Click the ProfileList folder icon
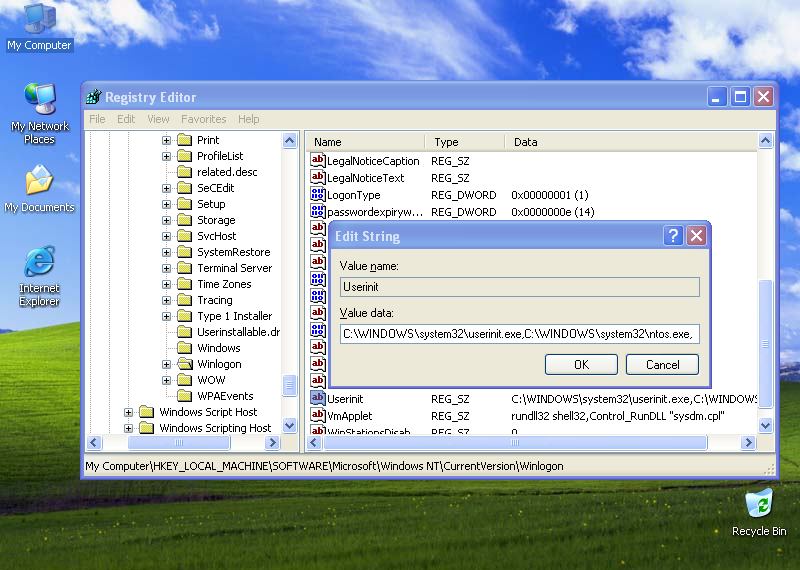The width and height of the screenshot is (800, 570). tap(184, 156)
